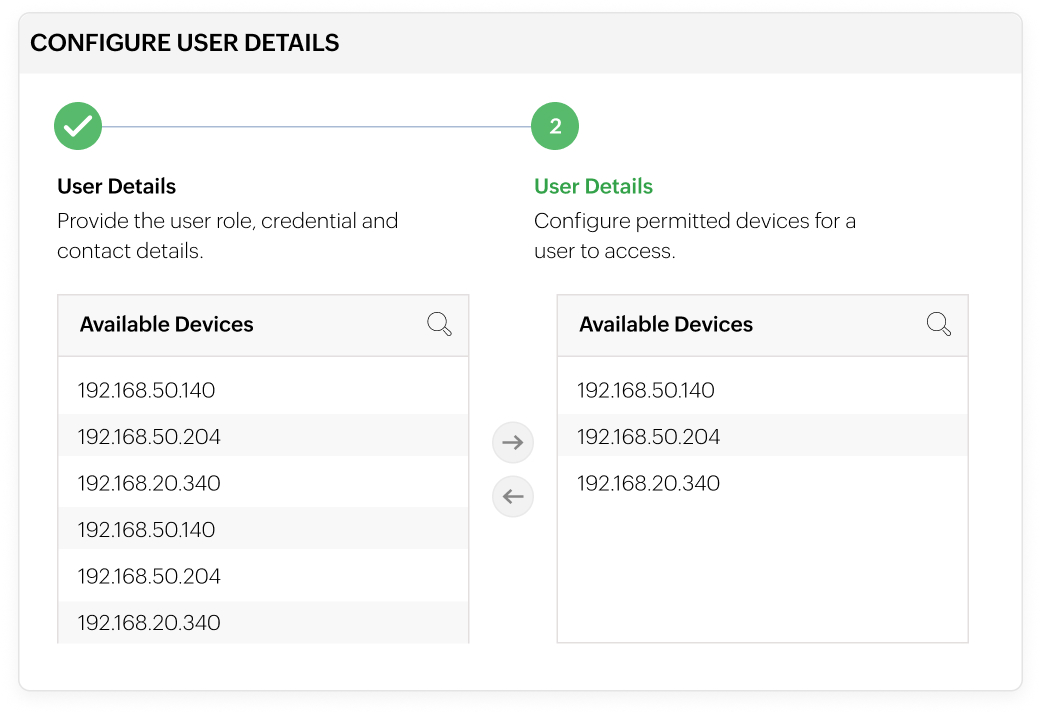Click the magnifier icon beside Available Devices header
Screen dimensions: 1041x716
[x=439, y=324]
